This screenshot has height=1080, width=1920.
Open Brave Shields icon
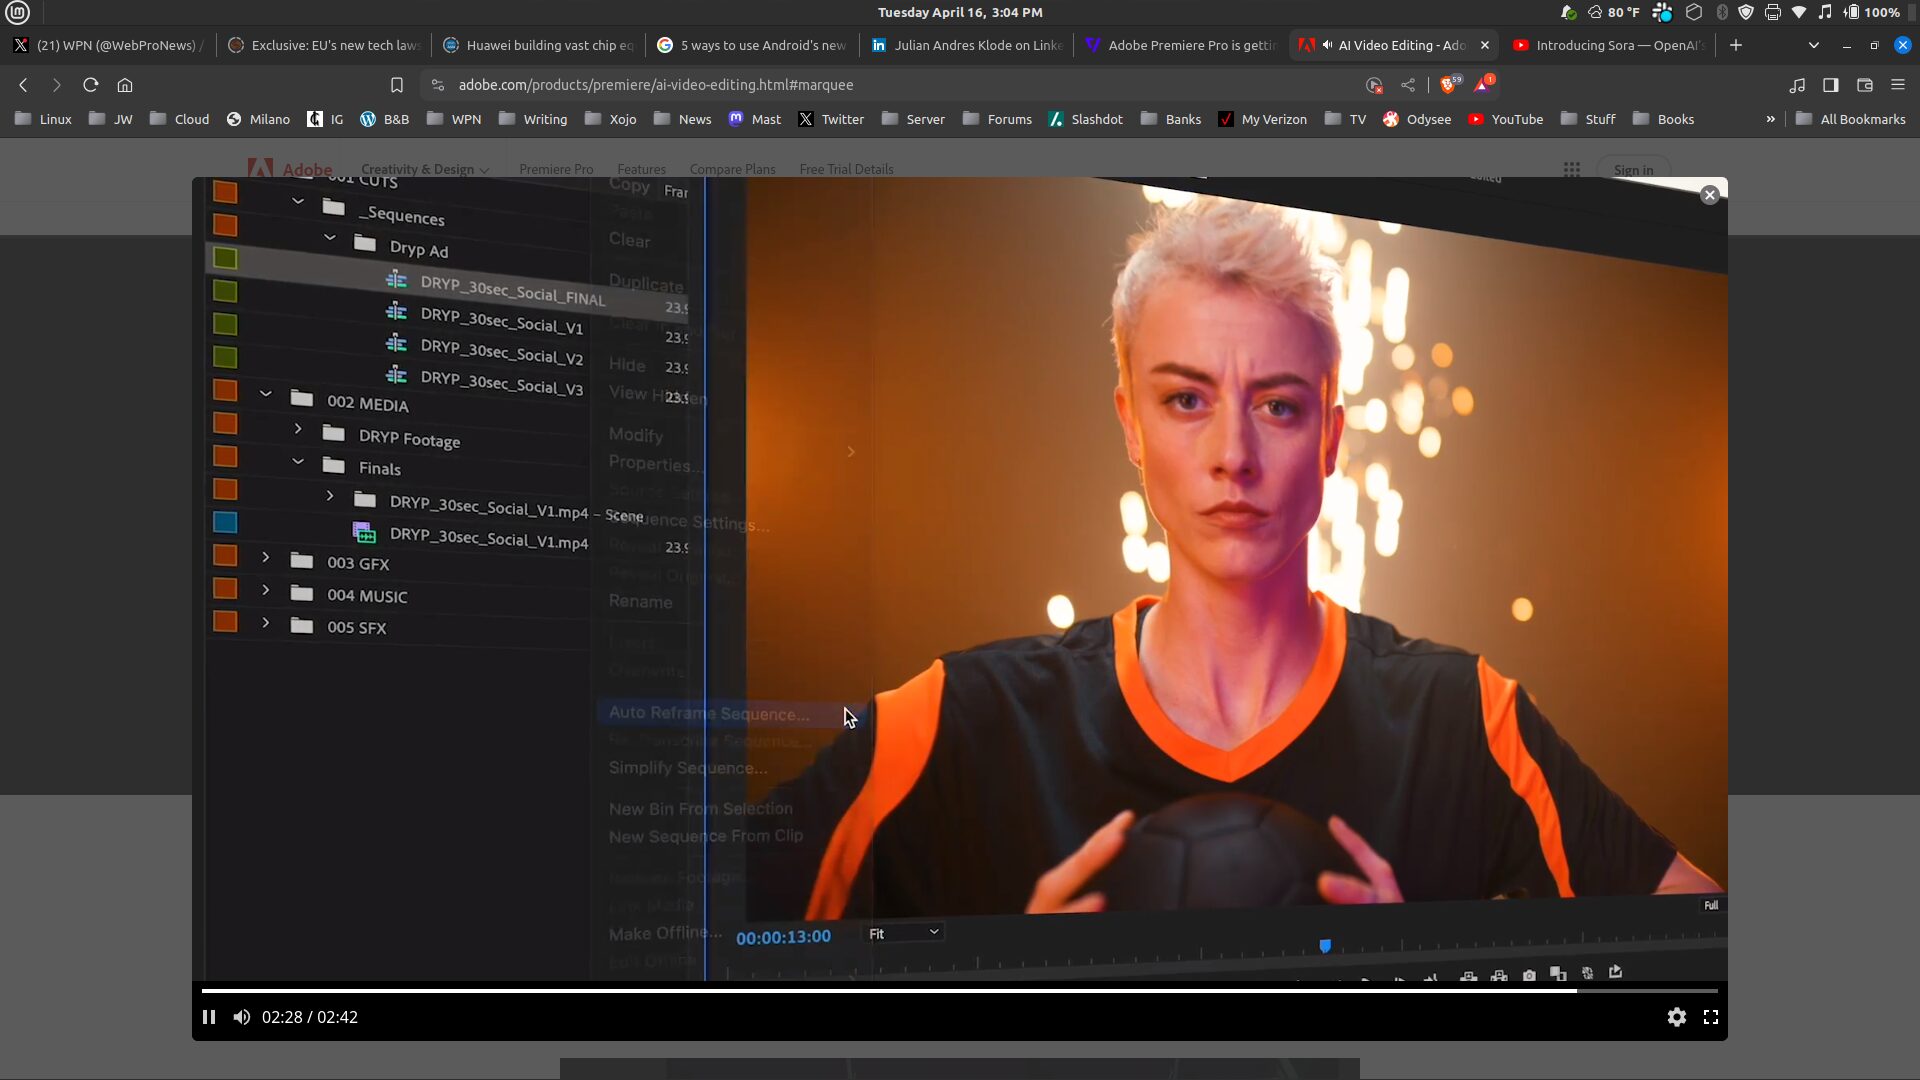click(x=1448, y=85)
